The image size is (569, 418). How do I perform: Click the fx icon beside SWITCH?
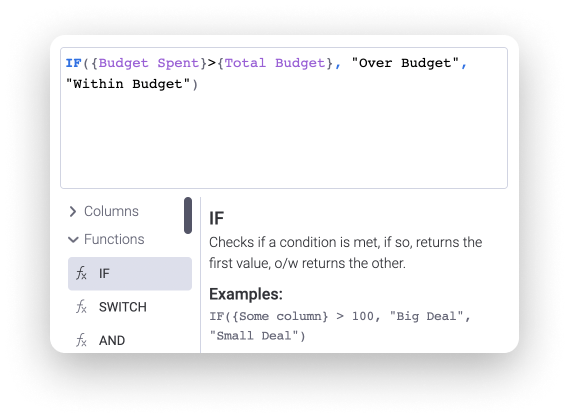[x=81, y=307]
